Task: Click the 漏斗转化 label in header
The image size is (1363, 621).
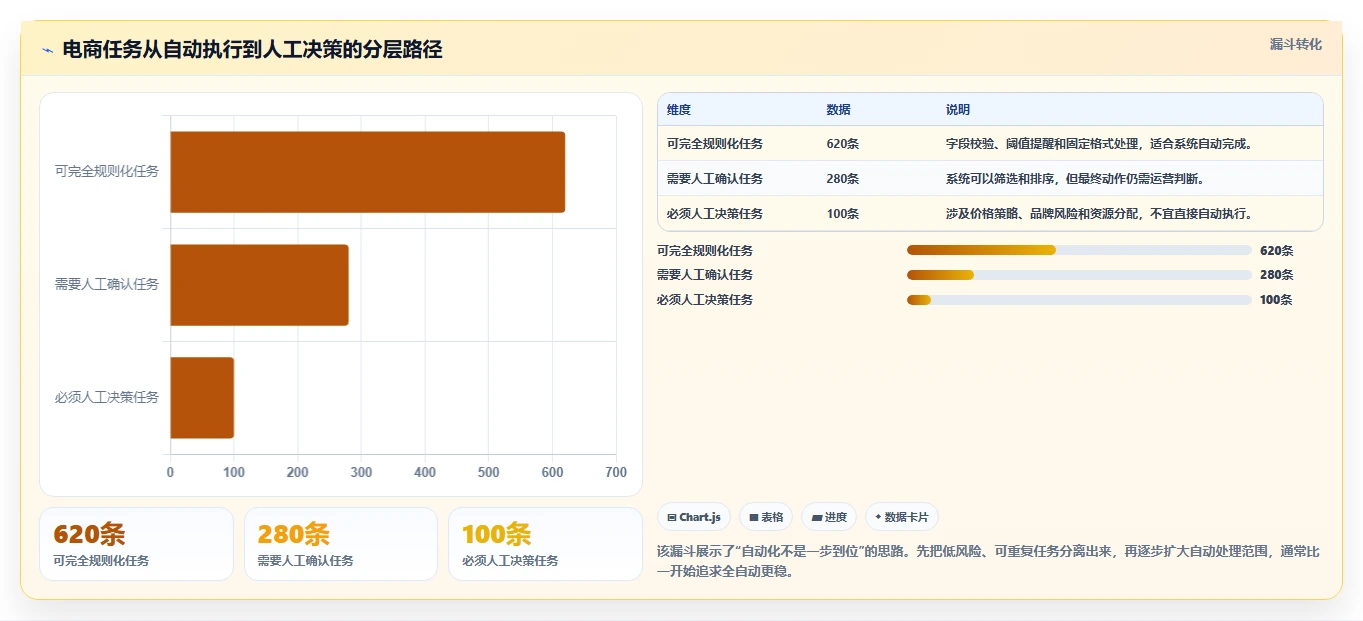Action: (x=1296, y=44)
